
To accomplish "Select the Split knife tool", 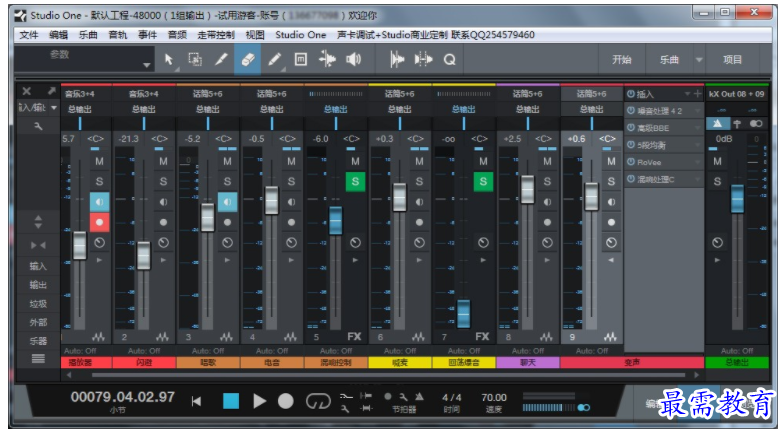I will pos(221,59).
